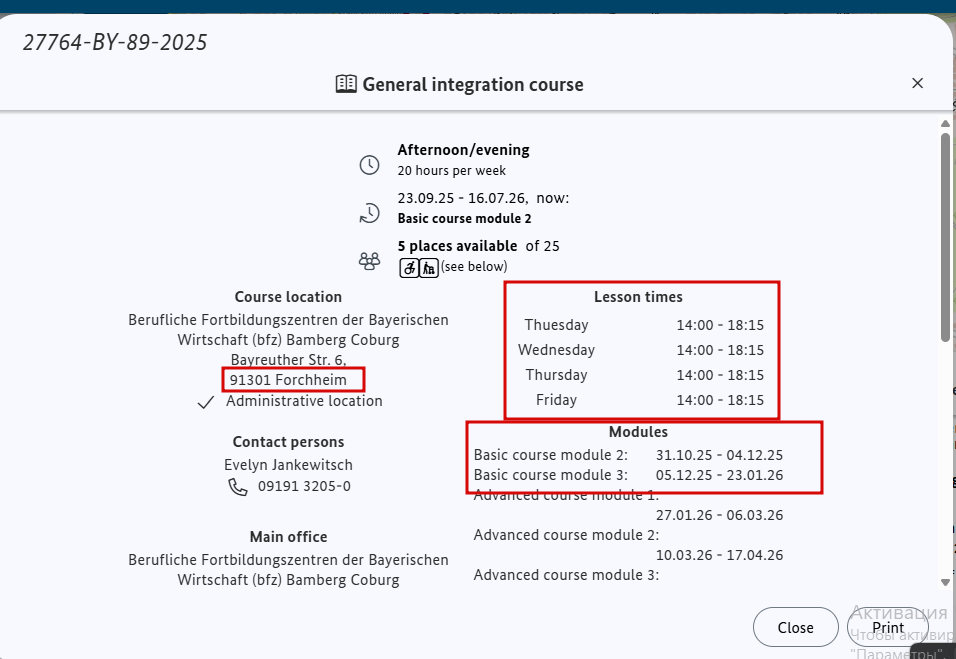Click the scrollbar down arrow

pos(945,582)
